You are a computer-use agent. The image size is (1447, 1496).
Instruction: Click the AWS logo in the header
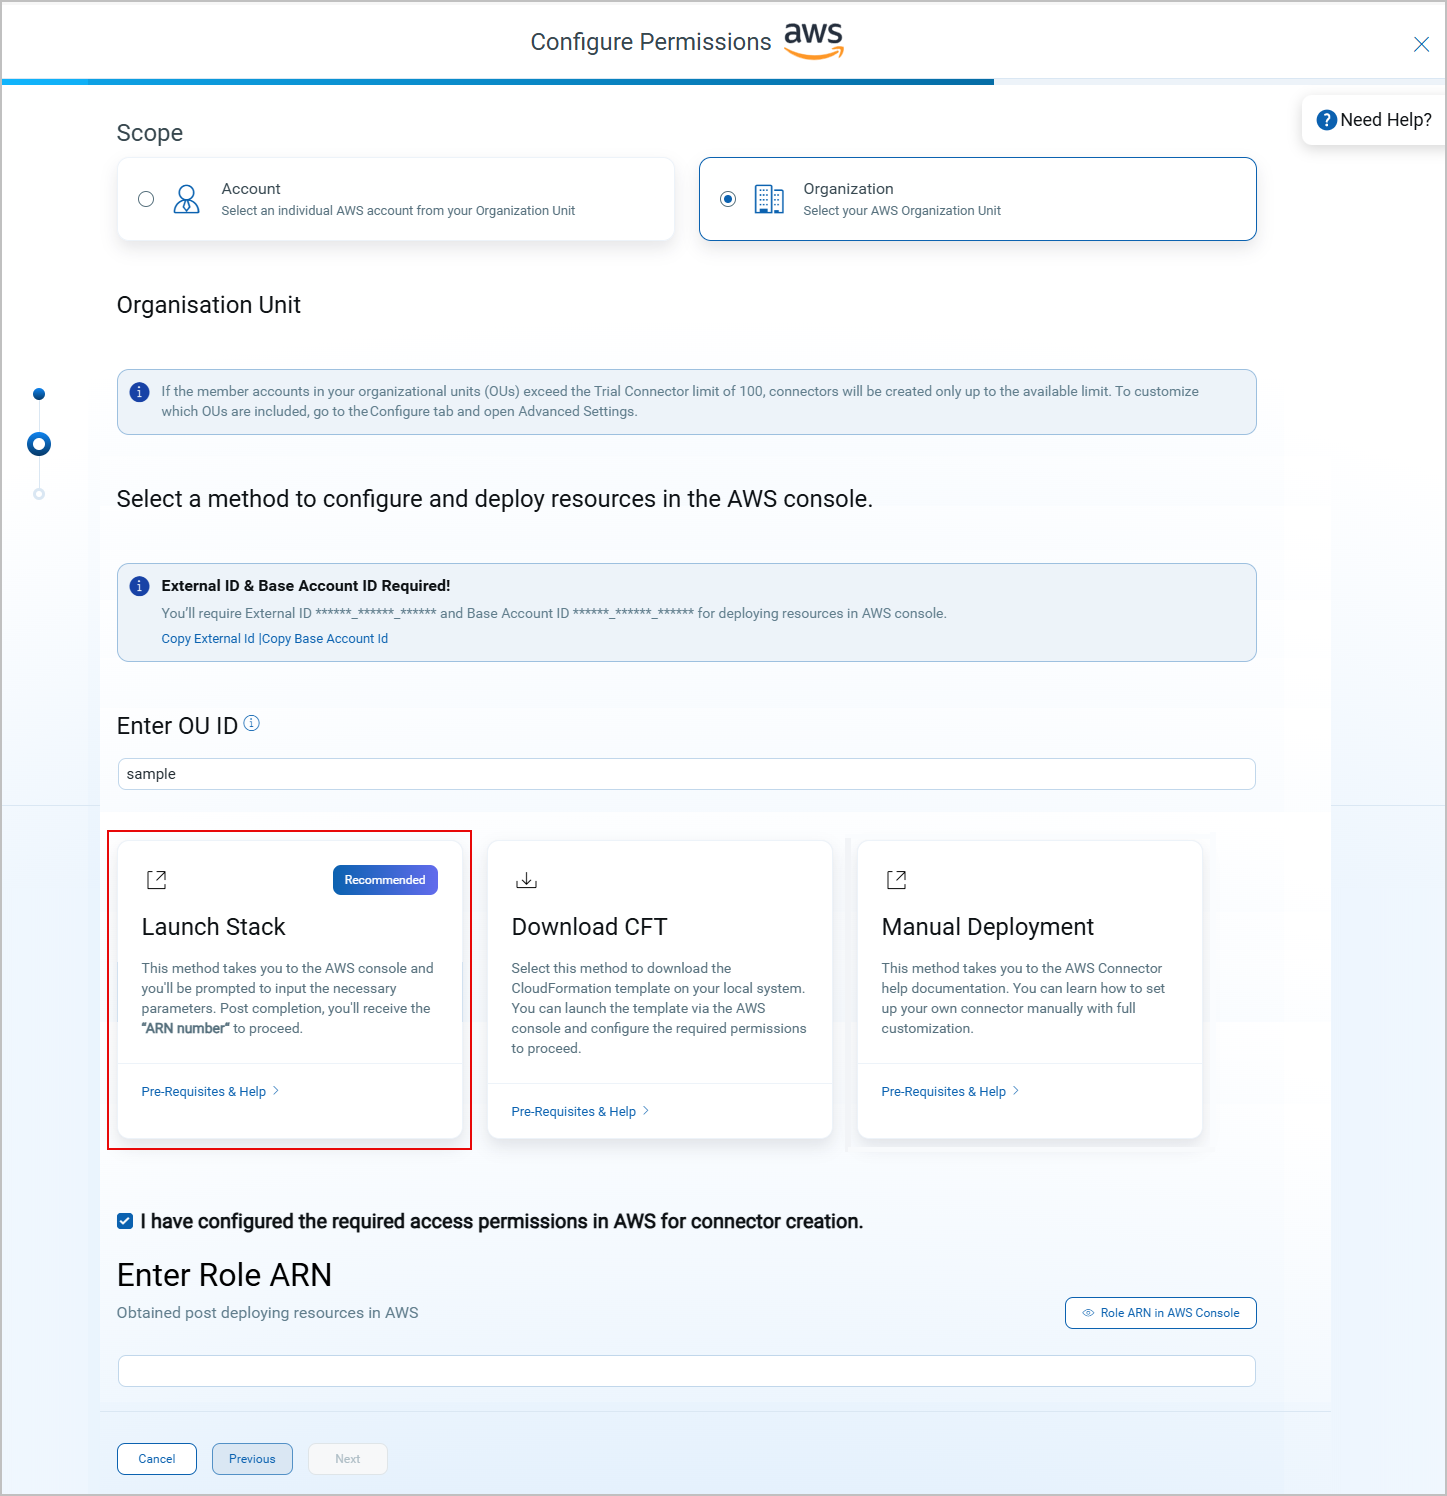[x=813, y=40]
